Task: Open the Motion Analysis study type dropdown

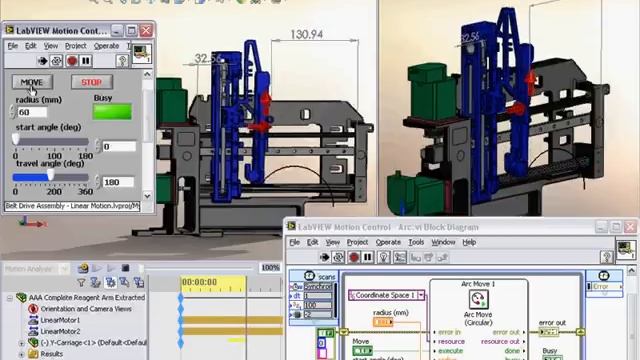Action: tap(64, 269)
